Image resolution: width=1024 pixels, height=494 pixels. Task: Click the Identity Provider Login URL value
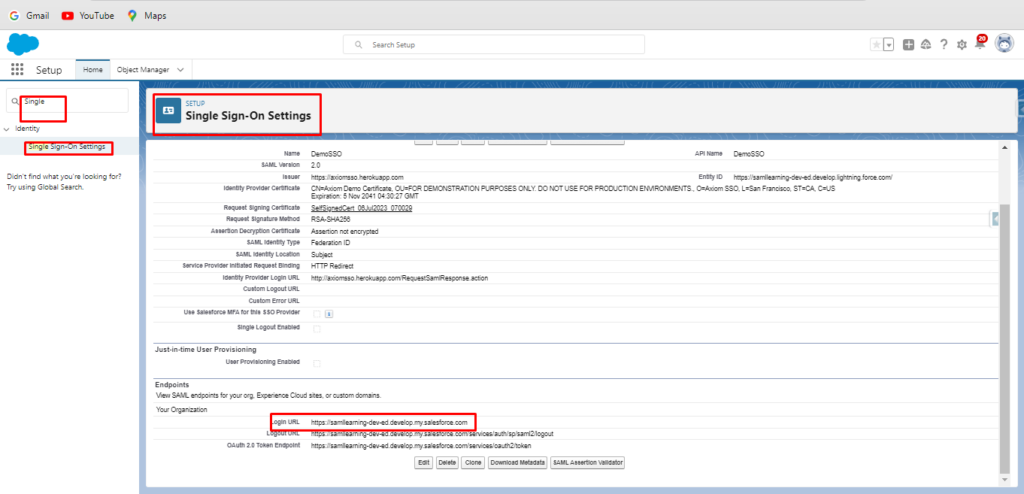click(x=399, y=278)
